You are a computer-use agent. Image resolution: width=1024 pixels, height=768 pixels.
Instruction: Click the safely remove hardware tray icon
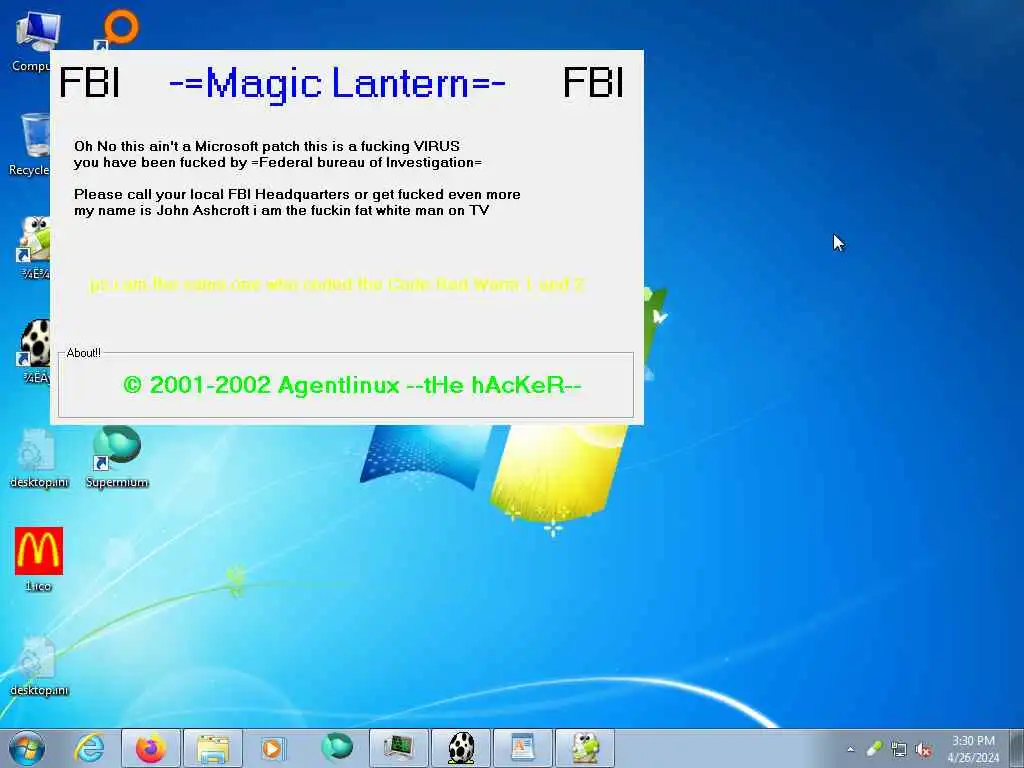(x=874, y=748)
